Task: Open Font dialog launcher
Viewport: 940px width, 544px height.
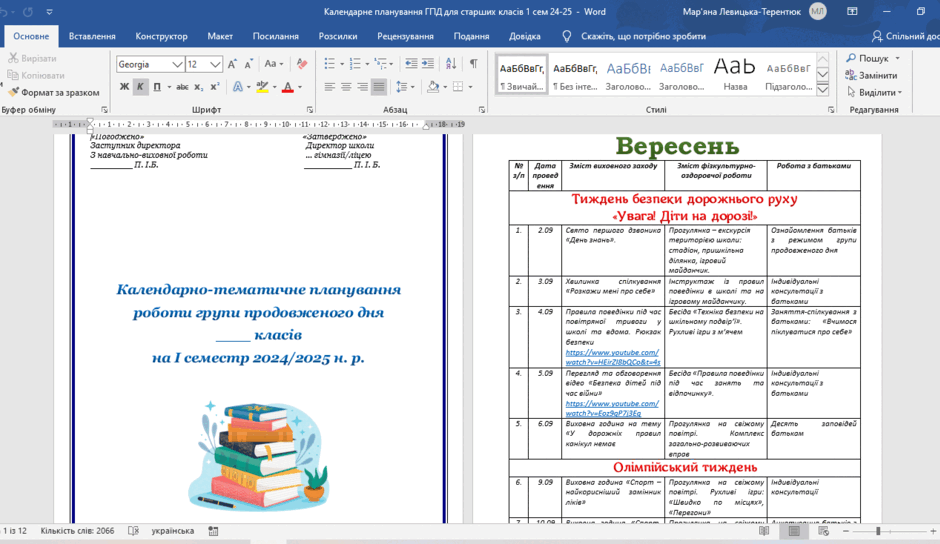Action: click(x=310, y=110)
